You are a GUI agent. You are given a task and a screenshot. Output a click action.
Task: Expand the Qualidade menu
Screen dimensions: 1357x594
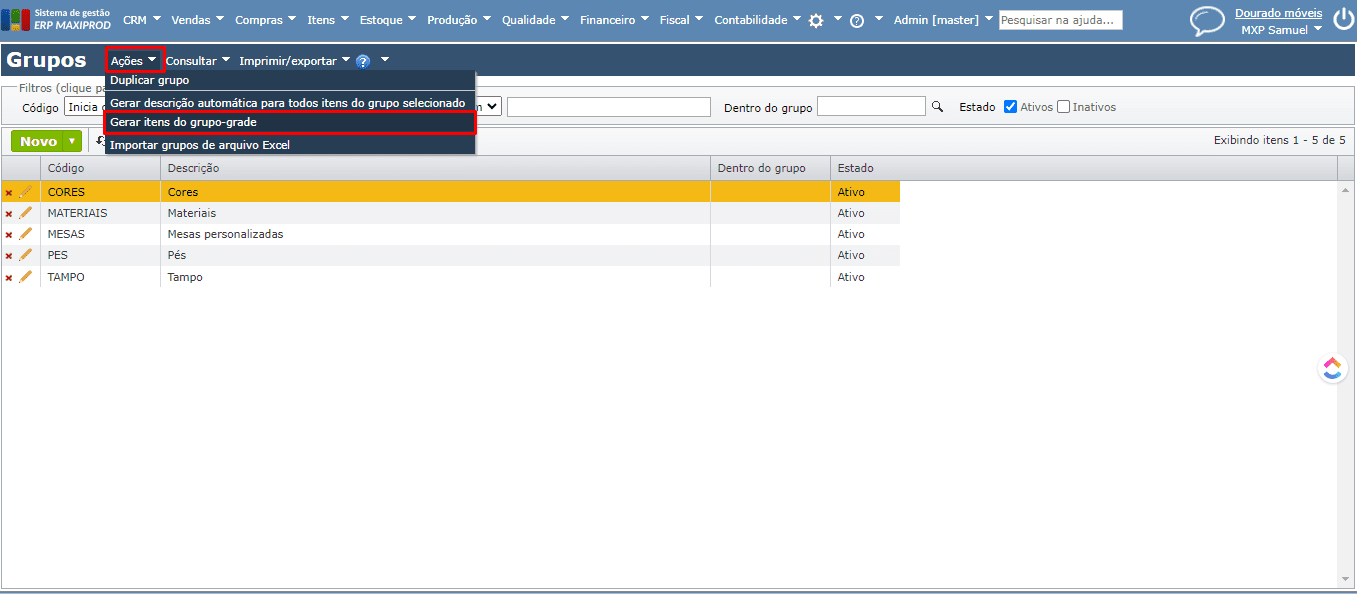coord(536,20)
